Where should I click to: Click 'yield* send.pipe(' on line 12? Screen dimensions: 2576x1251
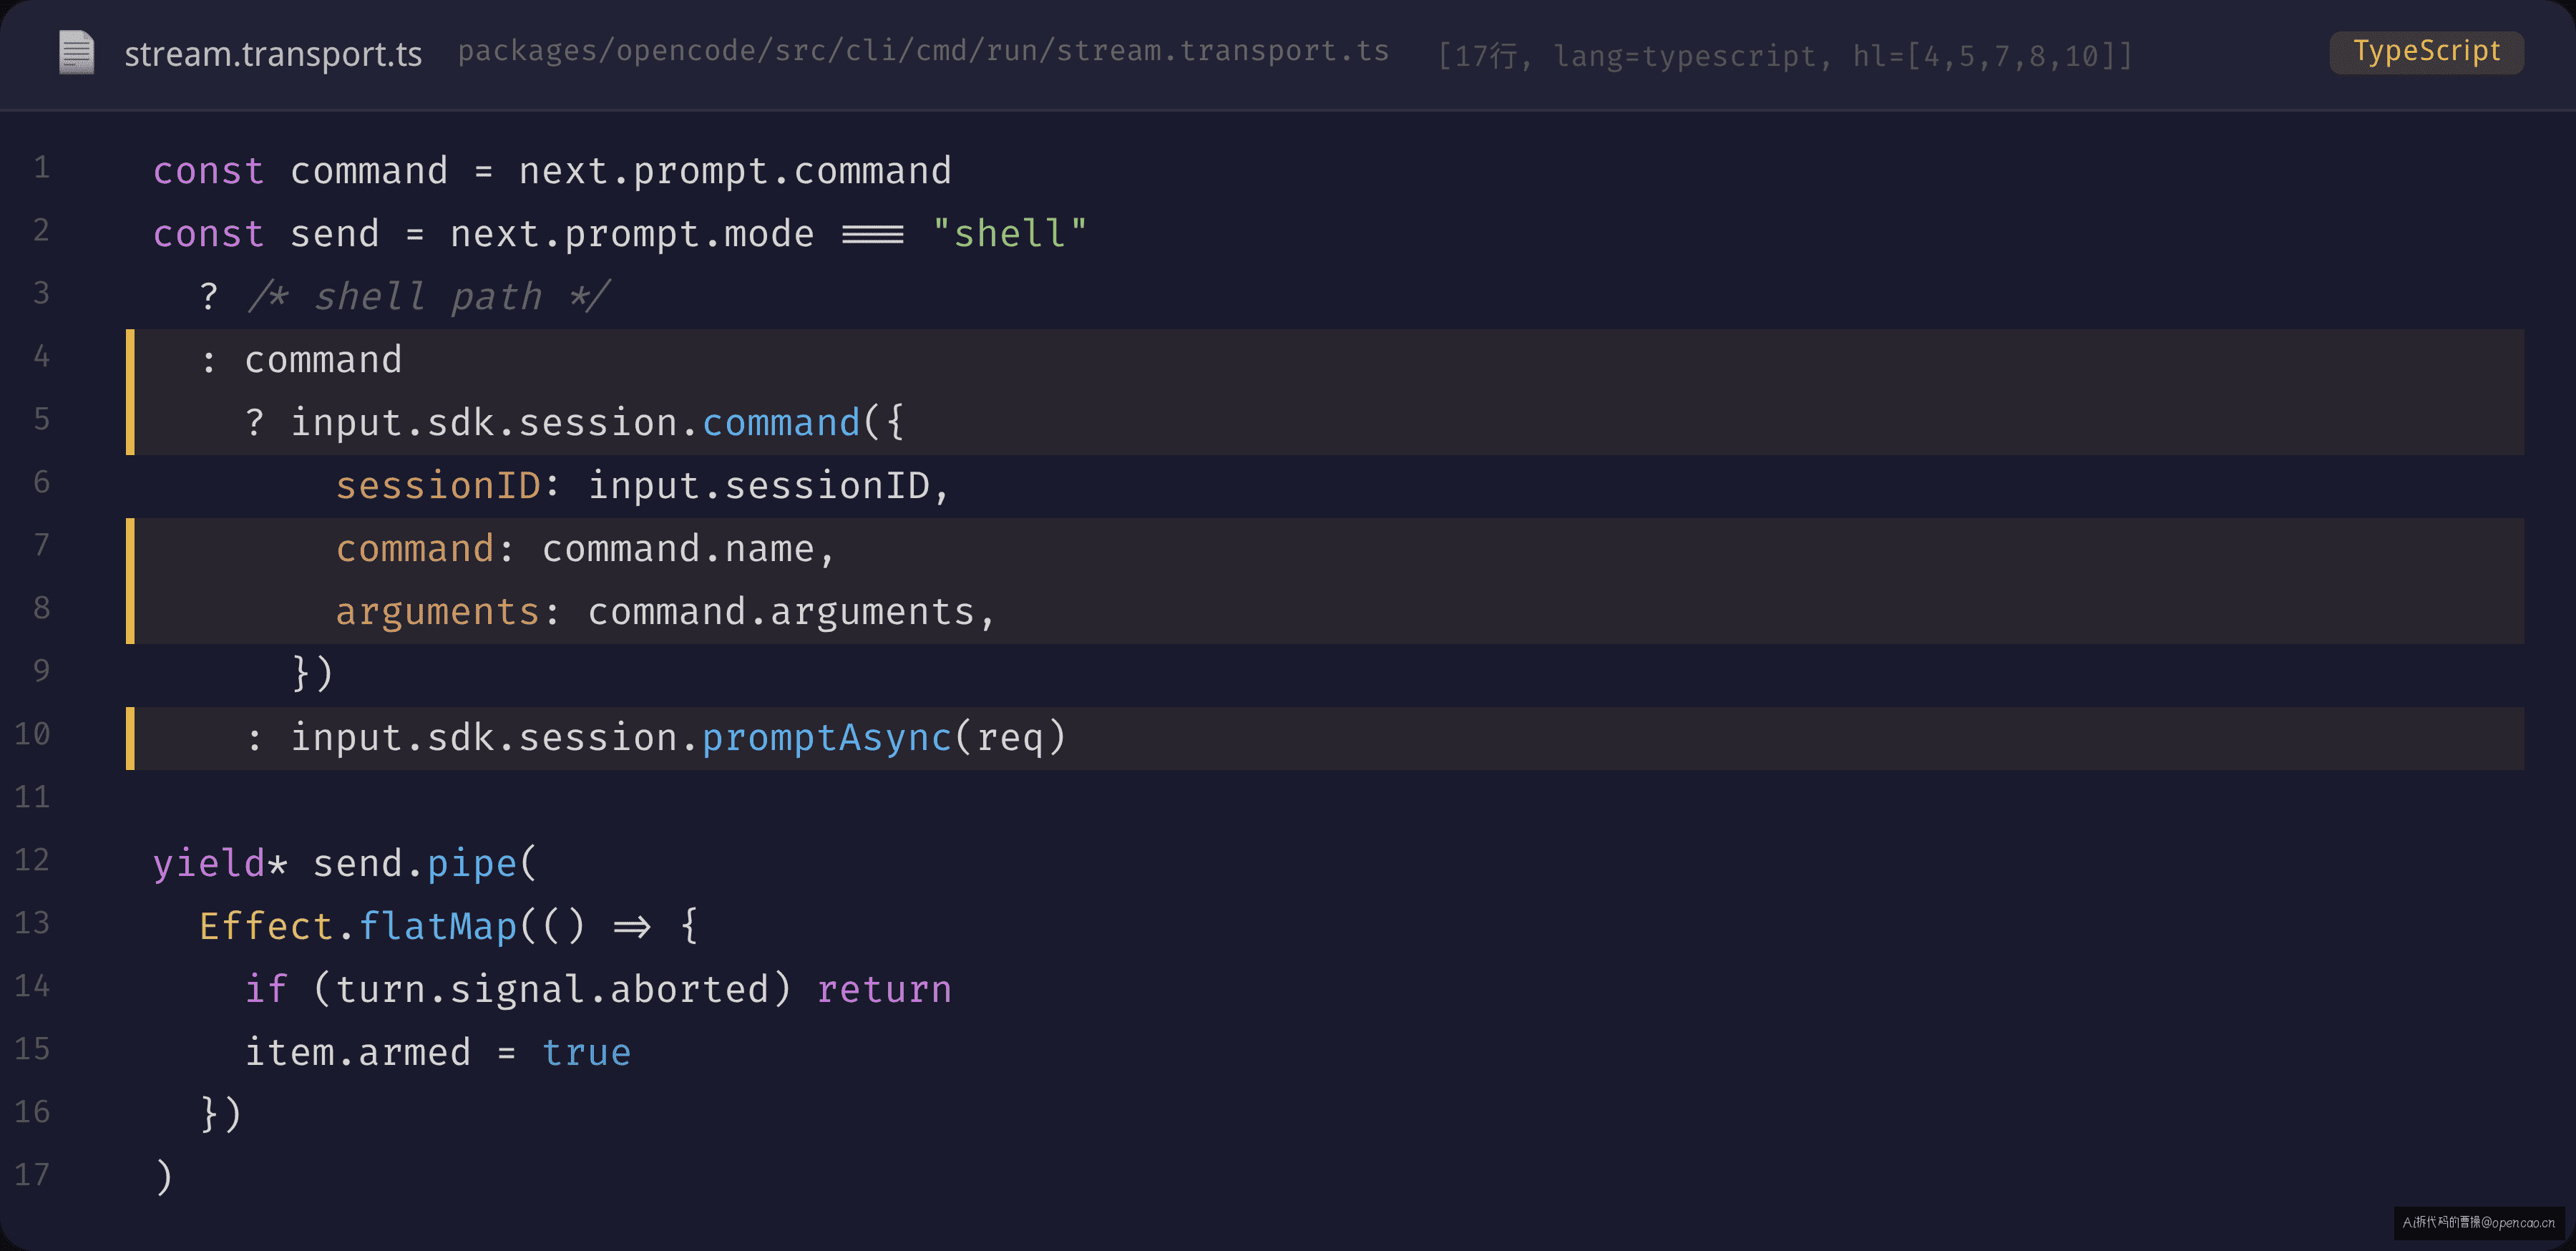345,864
